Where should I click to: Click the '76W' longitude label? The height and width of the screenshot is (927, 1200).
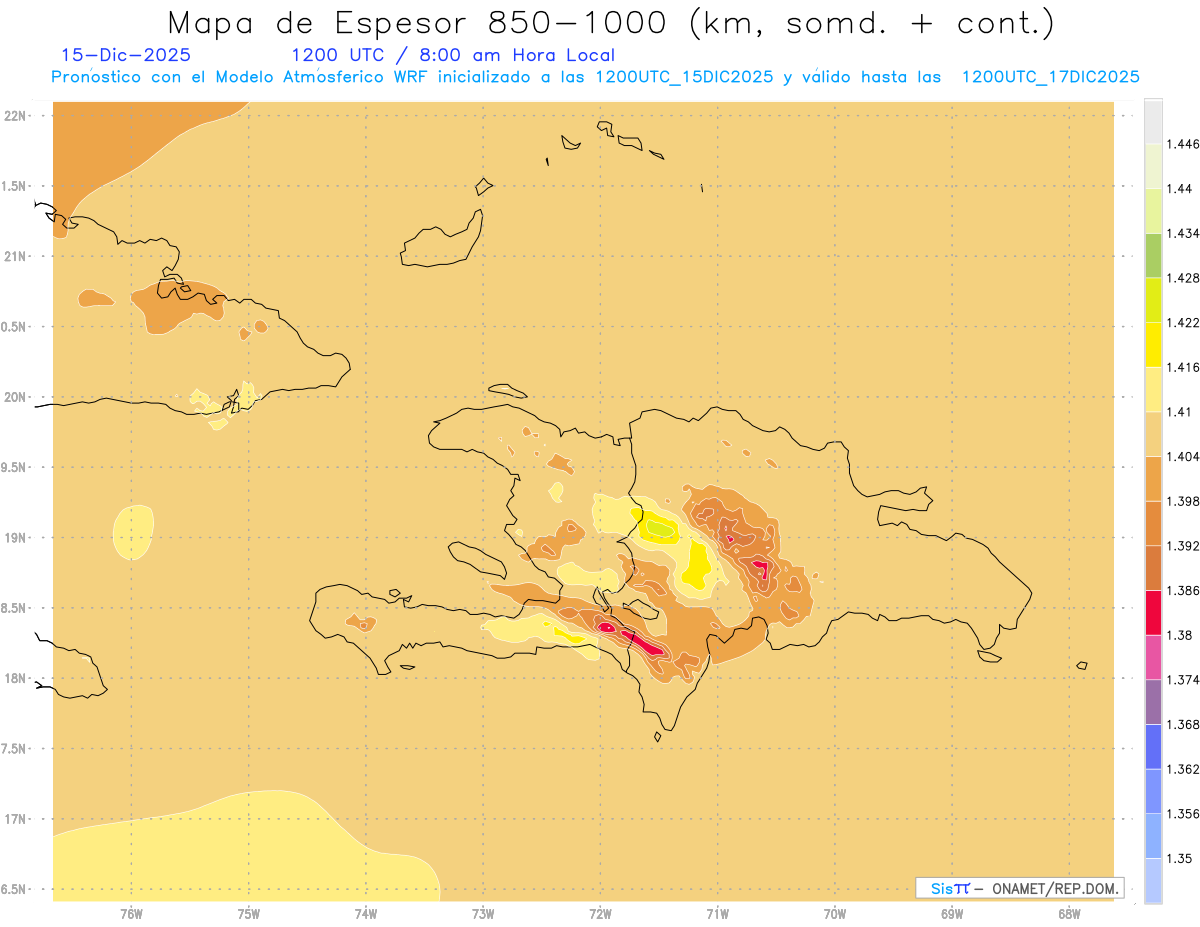131,914
